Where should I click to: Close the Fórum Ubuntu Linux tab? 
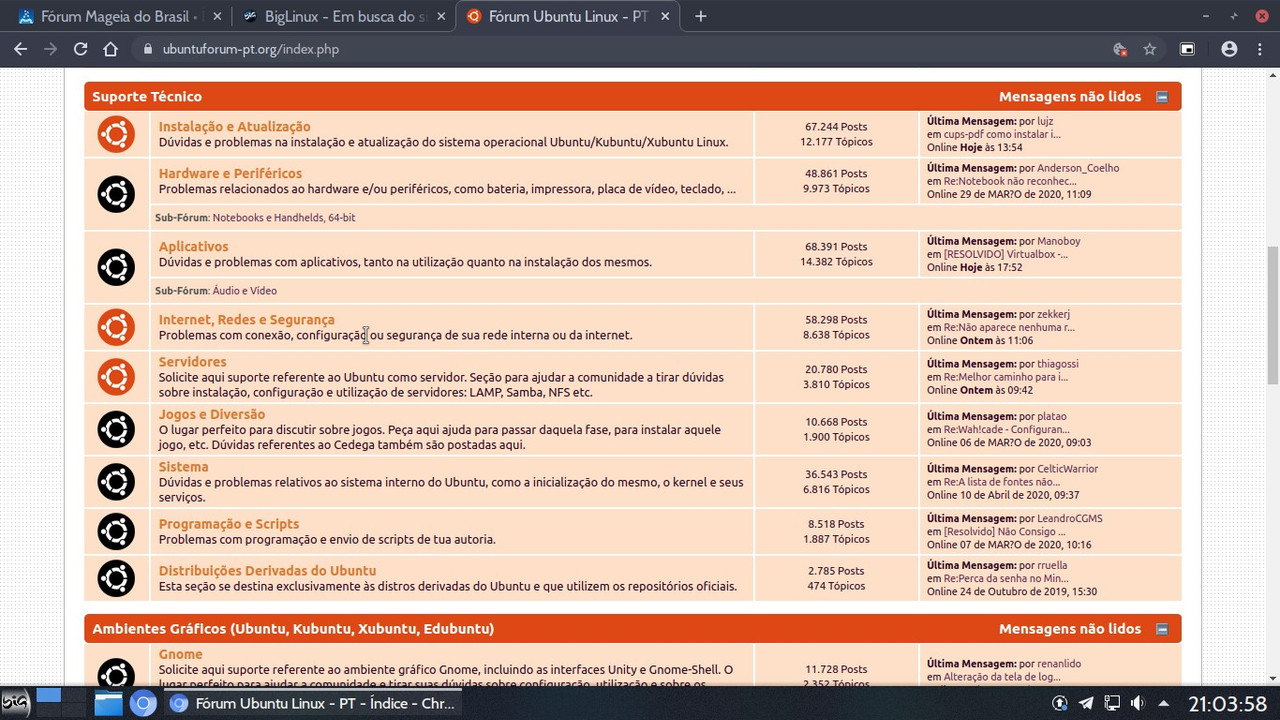pyautogui.click(x=665, y=16)
